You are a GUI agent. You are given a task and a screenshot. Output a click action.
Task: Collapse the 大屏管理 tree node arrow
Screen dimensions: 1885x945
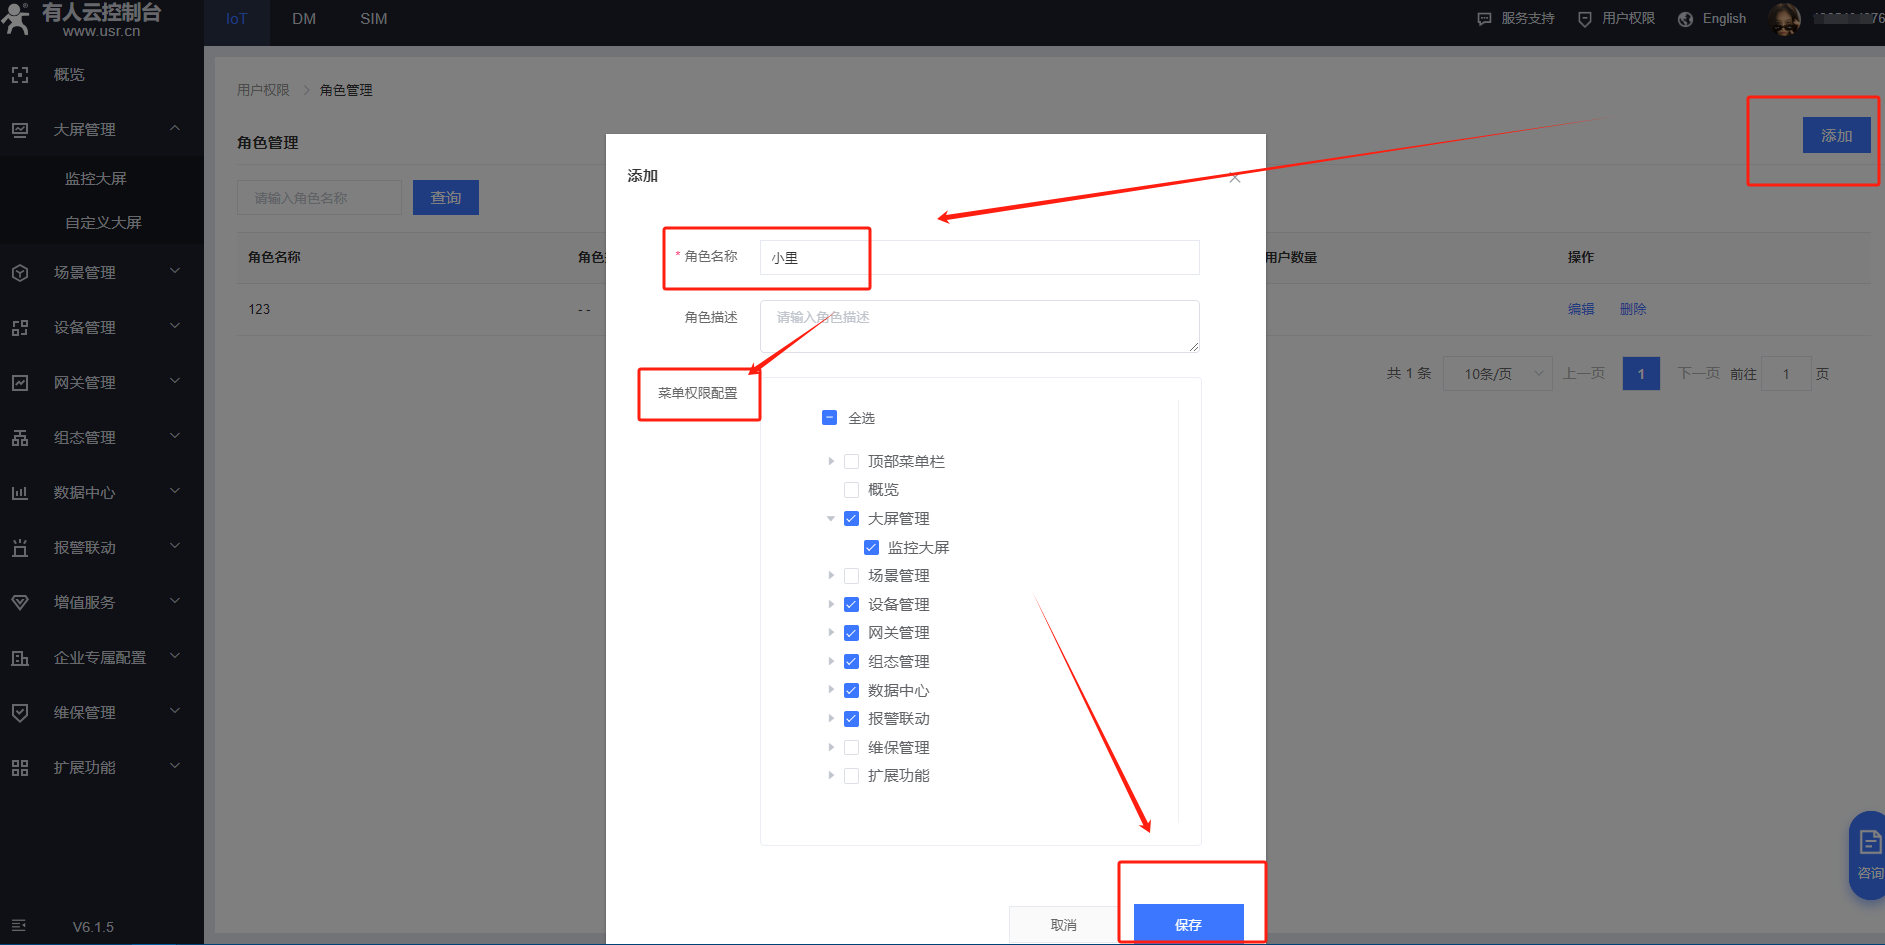[x=831, y=519]
